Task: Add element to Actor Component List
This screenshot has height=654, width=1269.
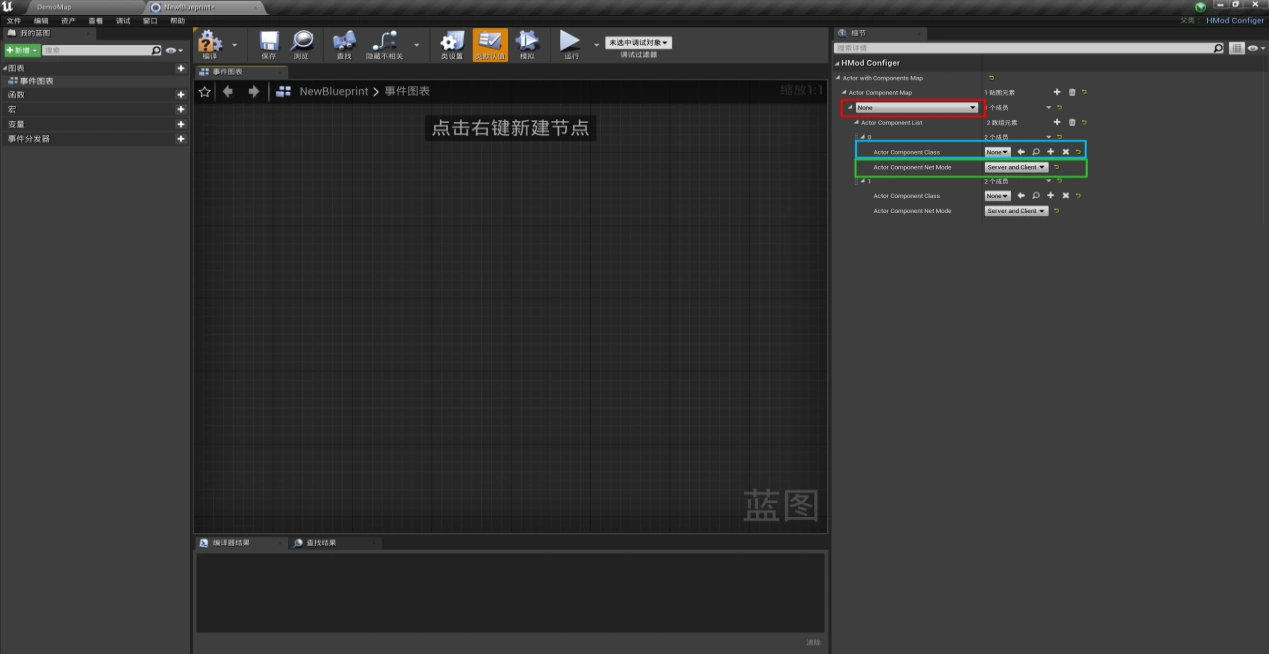Action: tap(1057, 122)
